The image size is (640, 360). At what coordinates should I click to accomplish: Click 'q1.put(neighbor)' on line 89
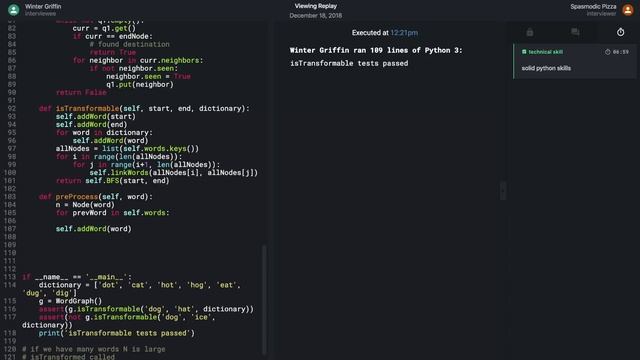coord(140,84)
